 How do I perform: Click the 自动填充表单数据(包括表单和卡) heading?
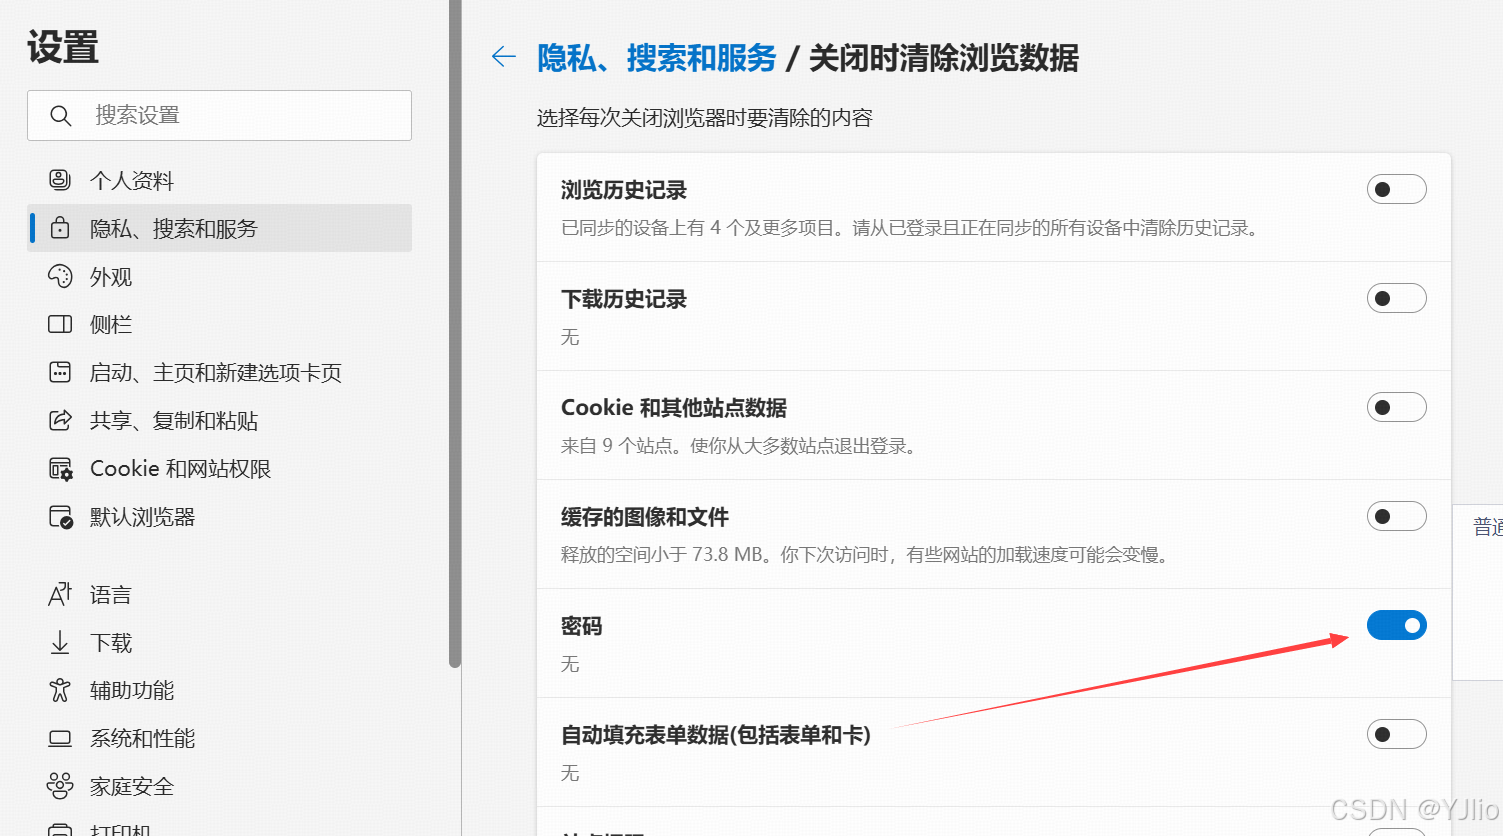(716, 735)
